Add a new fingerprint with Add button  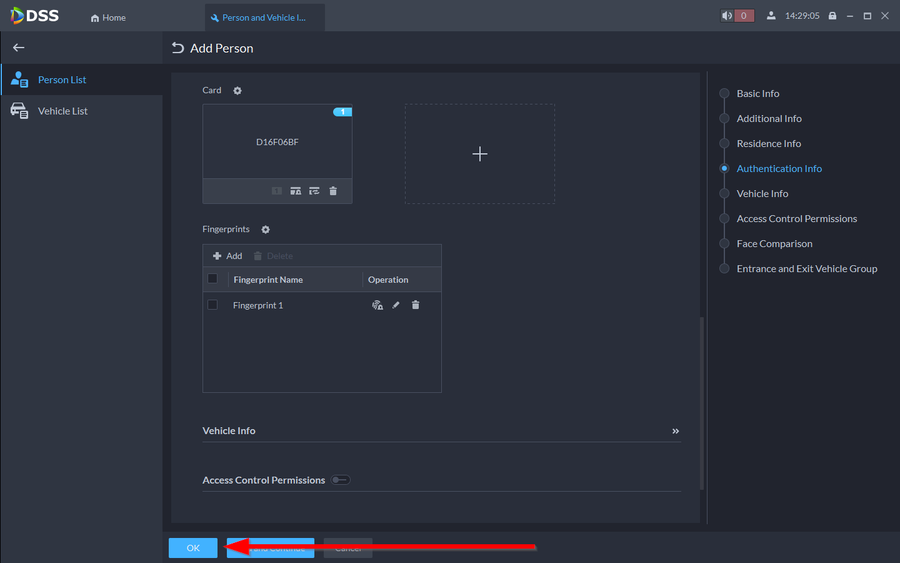click(227, 256)
